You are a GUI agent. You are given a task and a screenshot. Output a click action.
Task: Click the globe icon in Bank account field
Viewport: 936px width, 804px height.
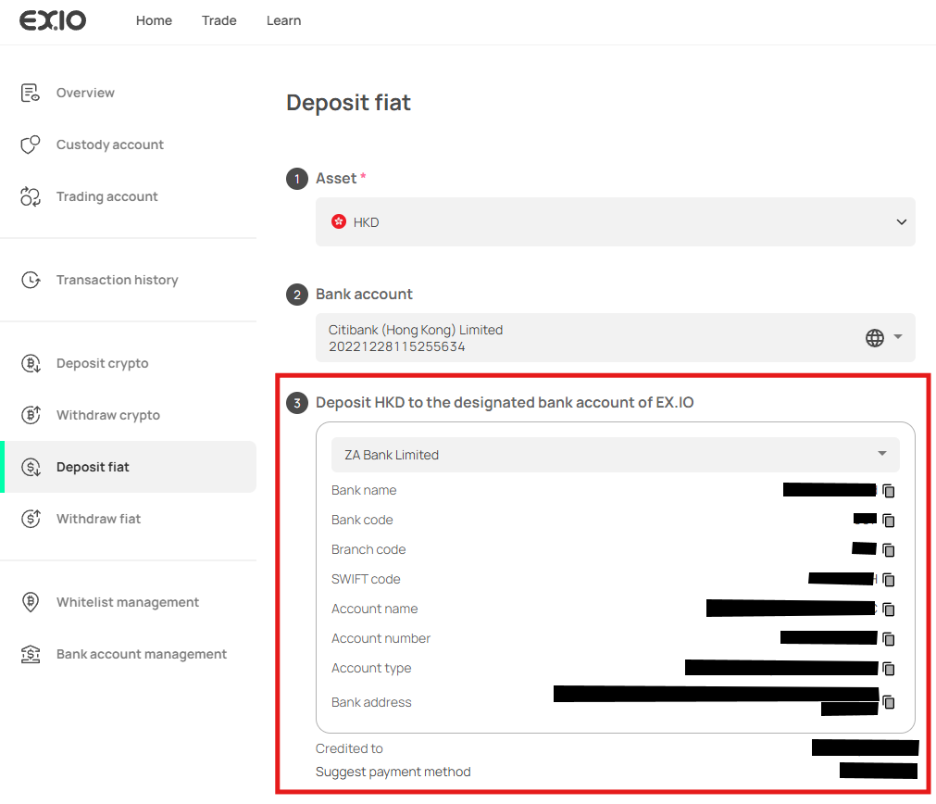tap(875, 338)
